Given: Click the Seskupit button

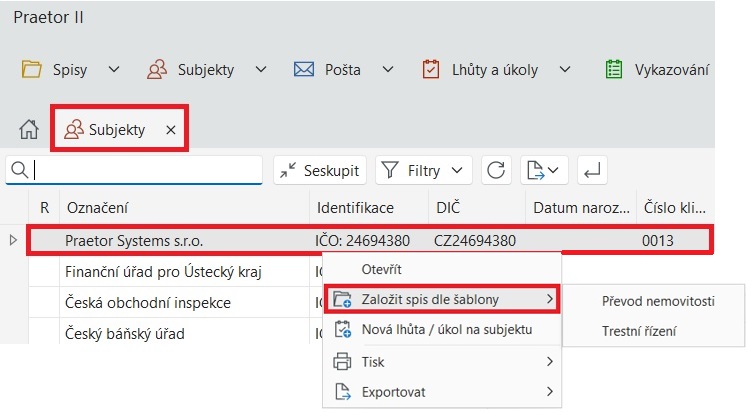Looking at the screenshot, I should coord(320,171).
